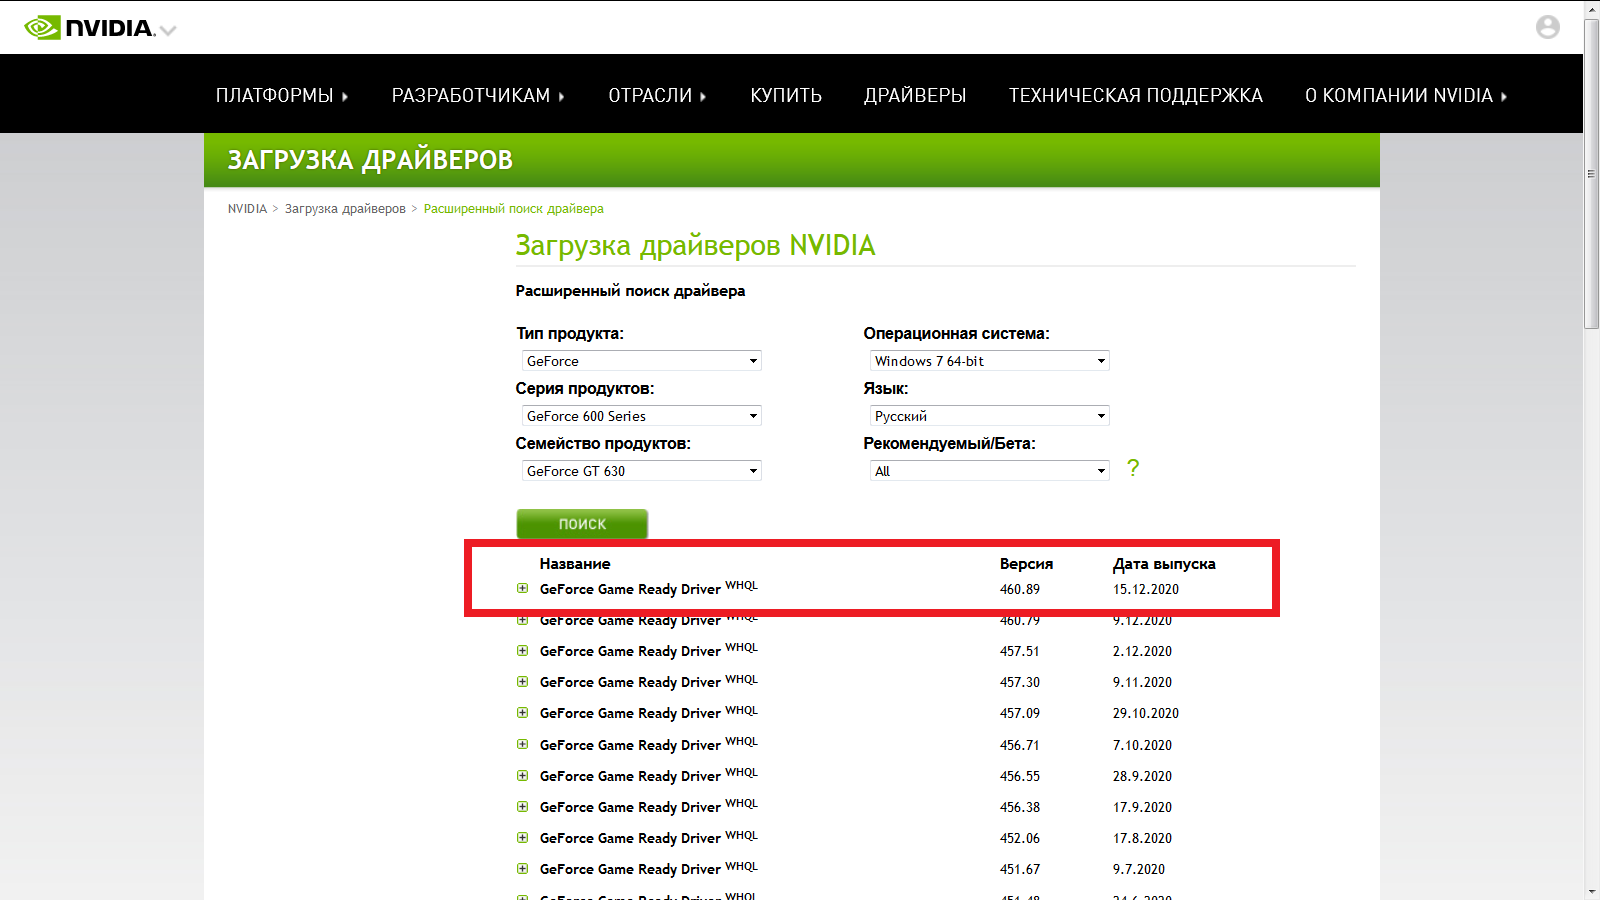Click the vertical page scrollbar thumb
This screenshot has height=900, width=1600.
tap(1591, 173)
